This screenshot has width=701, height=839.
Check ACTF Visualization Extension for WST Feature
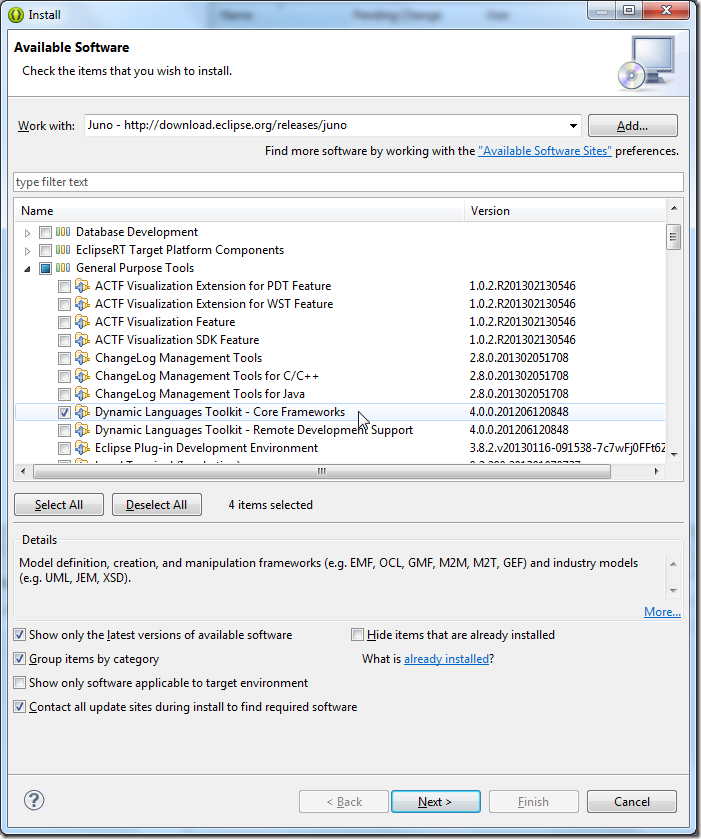64,305
